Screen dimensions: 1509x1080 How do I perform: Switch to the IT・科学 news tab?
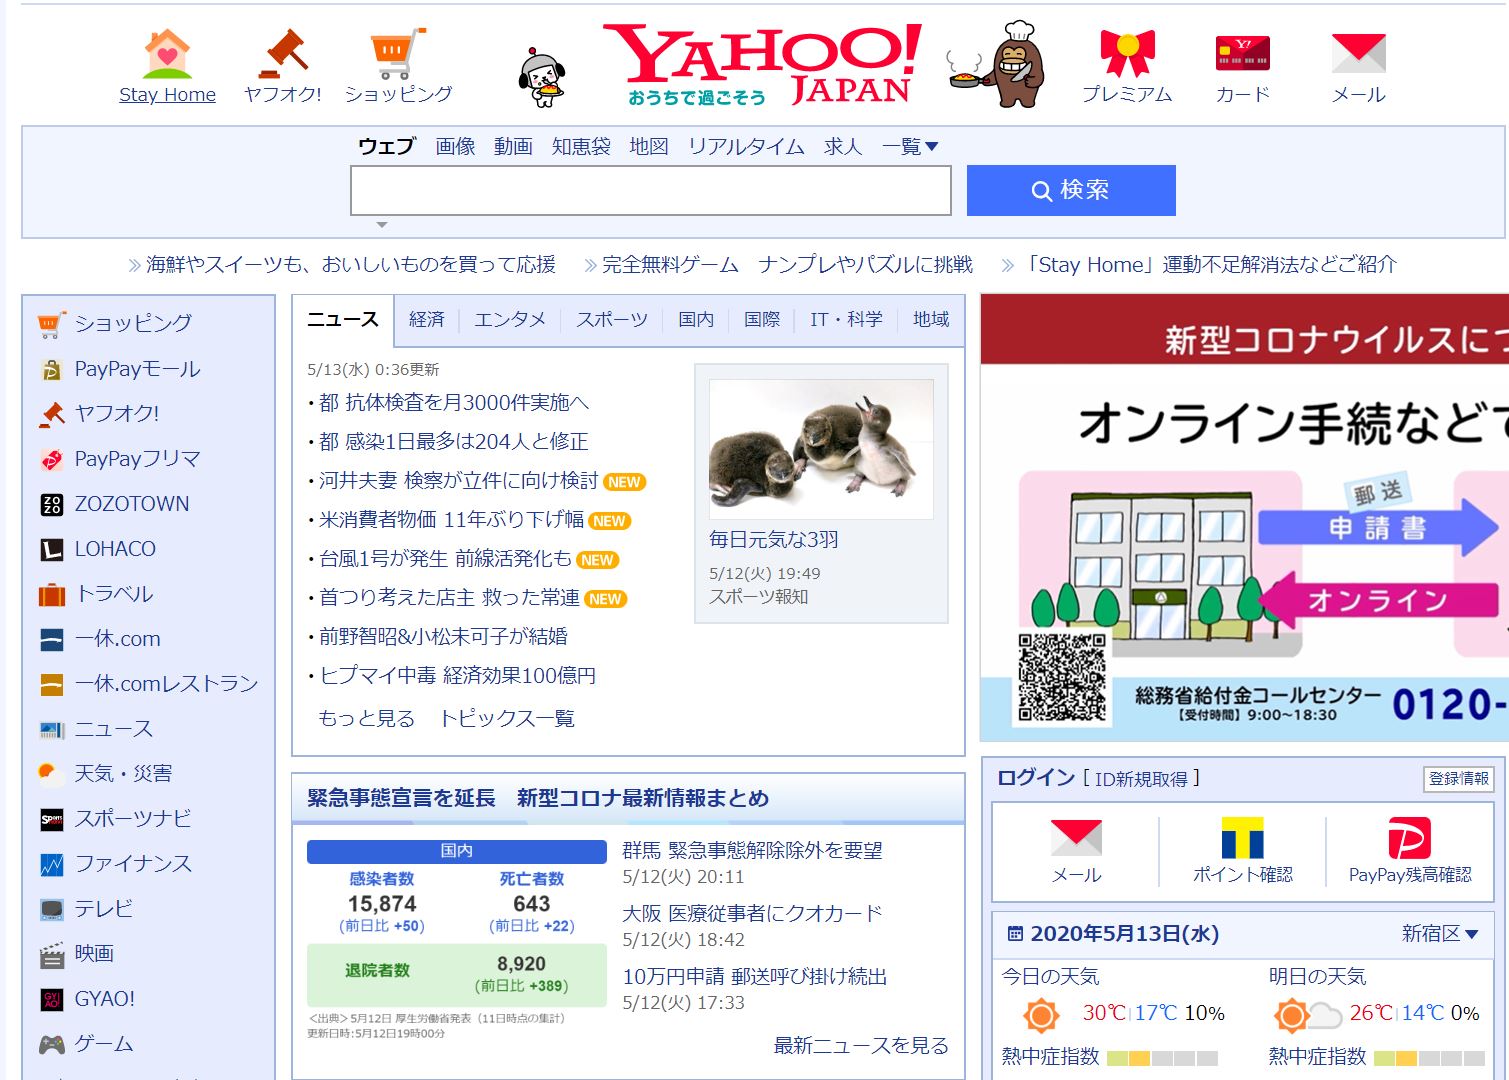[x=846, y=319]
